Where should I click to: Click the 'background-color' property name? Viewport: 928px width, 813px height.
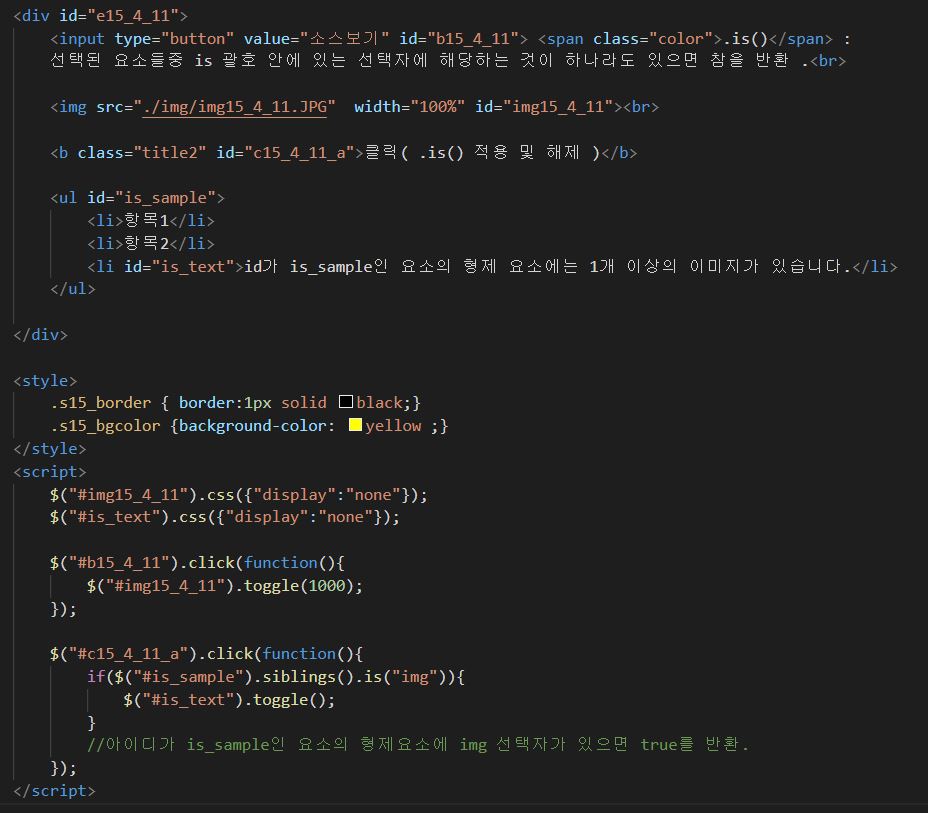(x=253, y=425)
